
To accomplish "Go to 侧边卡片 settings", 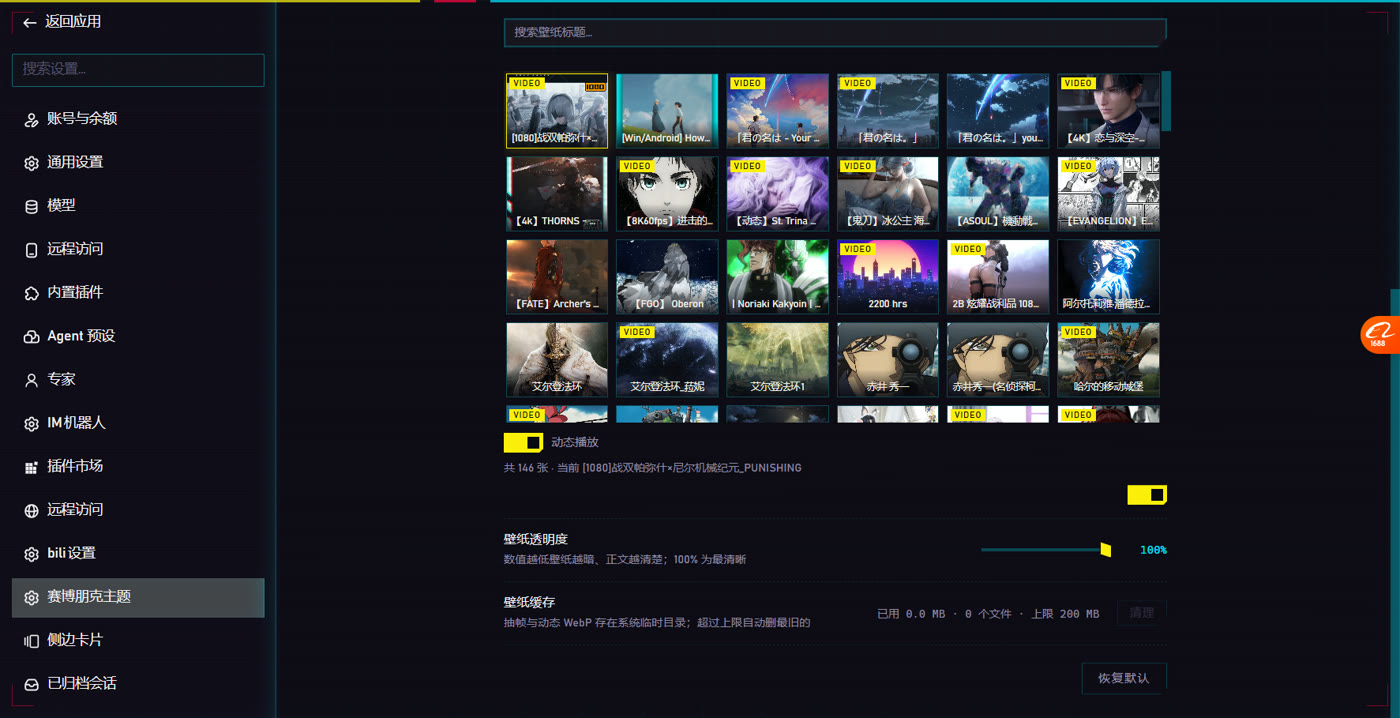I will click(x=138, y=640).
